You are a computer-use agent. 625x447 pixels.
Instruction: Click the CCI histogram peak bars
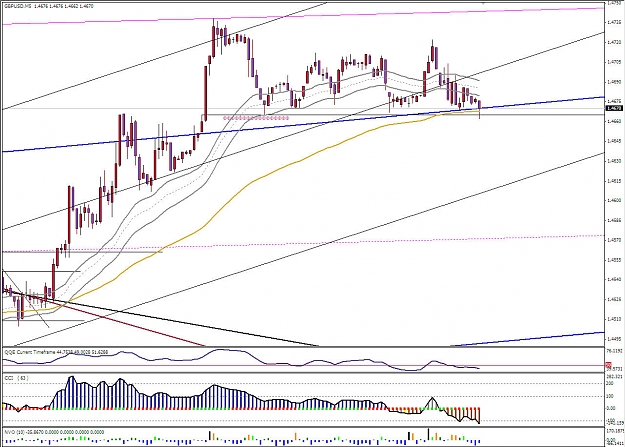72,393
